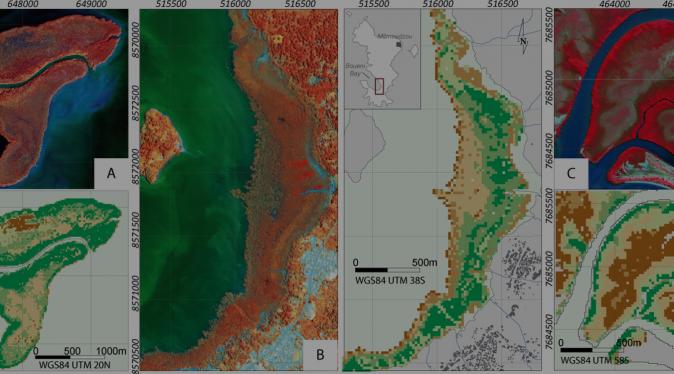
Task: Click the scale bar above WGS84 UTM 58S
Action: pyautogui.click(x=592, y=350)
